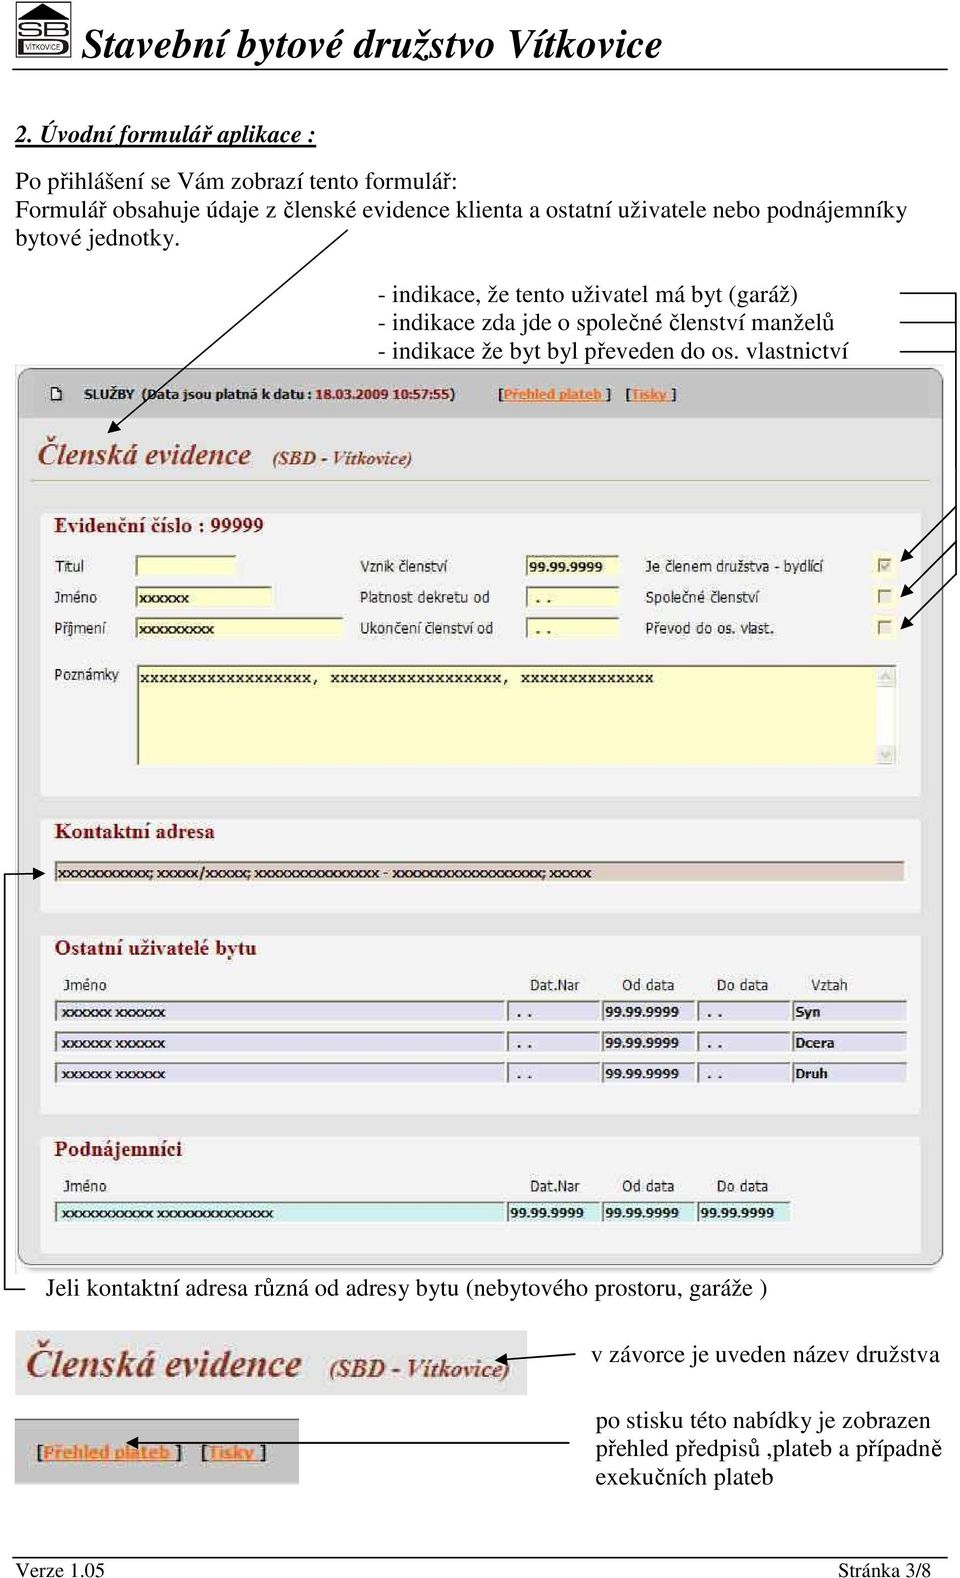
Task: Click the 'Ostatní uživatelé bytu' section heading
Action: [x=155, y=948]
